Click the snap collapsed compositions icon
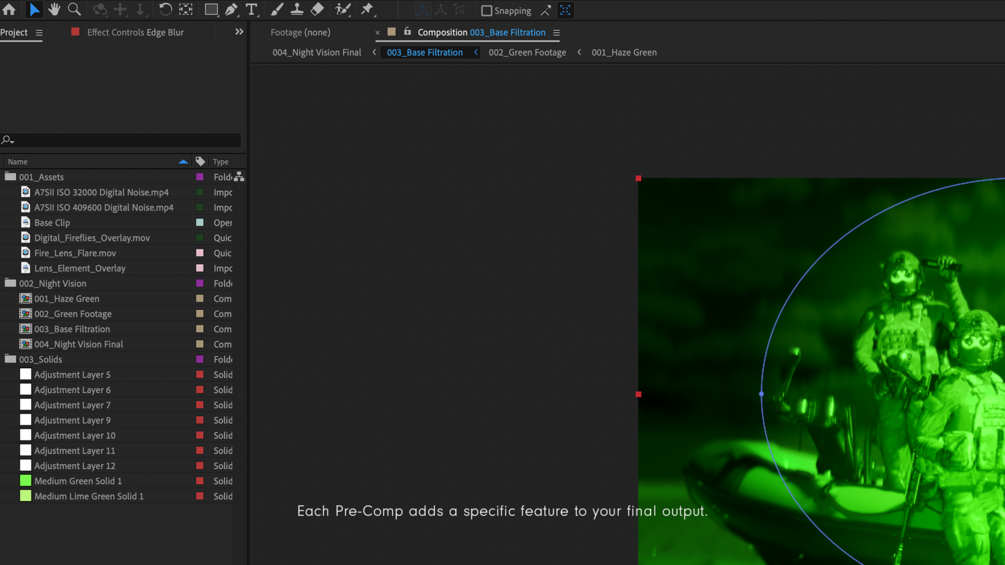The image size is (1005, 565). (565, 10)
